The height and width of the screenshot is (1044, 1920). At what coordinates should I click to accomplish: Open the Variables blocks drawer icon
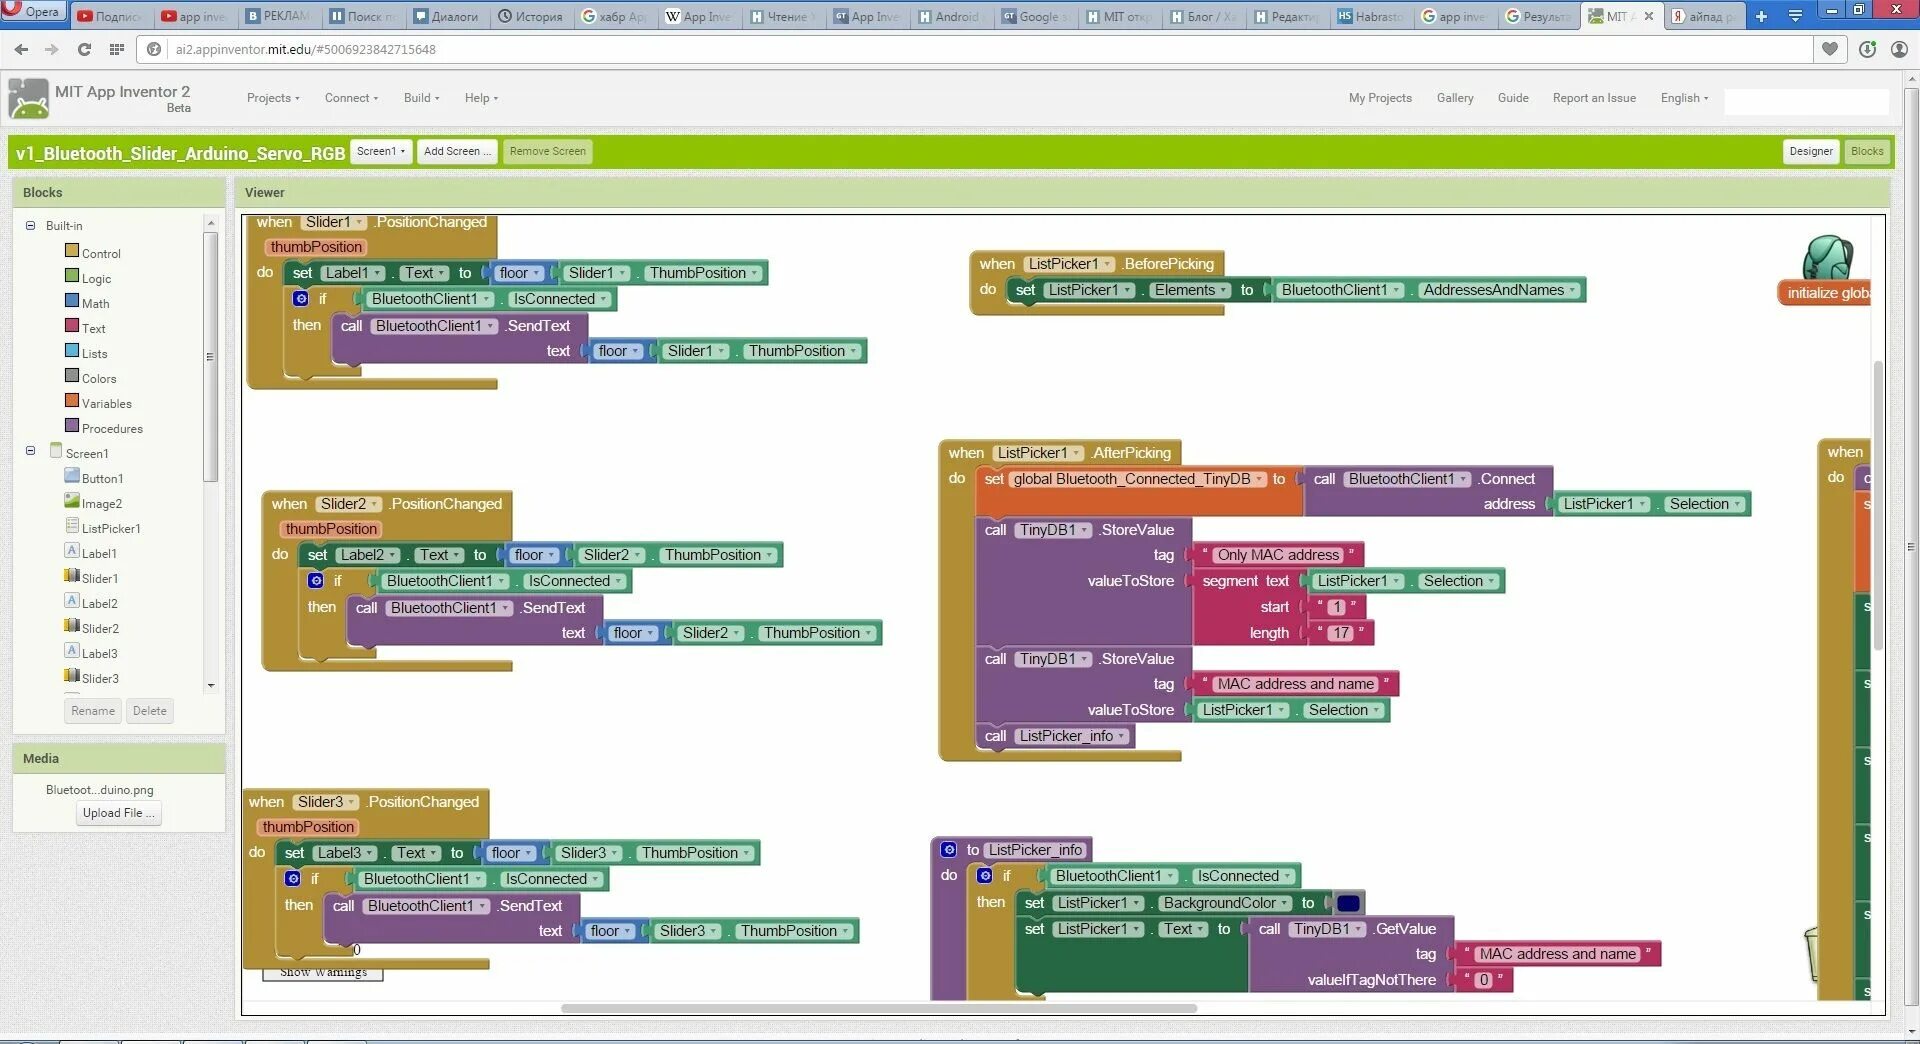coord(72,401)
